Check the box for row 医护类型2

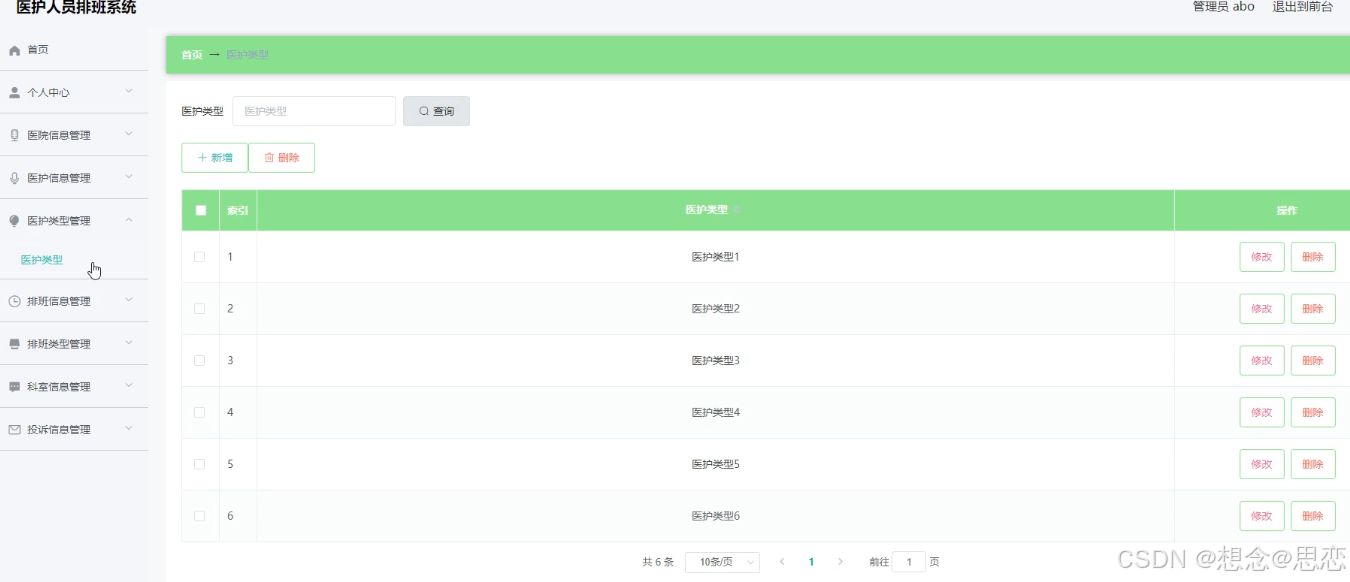(x=200, y=309)
